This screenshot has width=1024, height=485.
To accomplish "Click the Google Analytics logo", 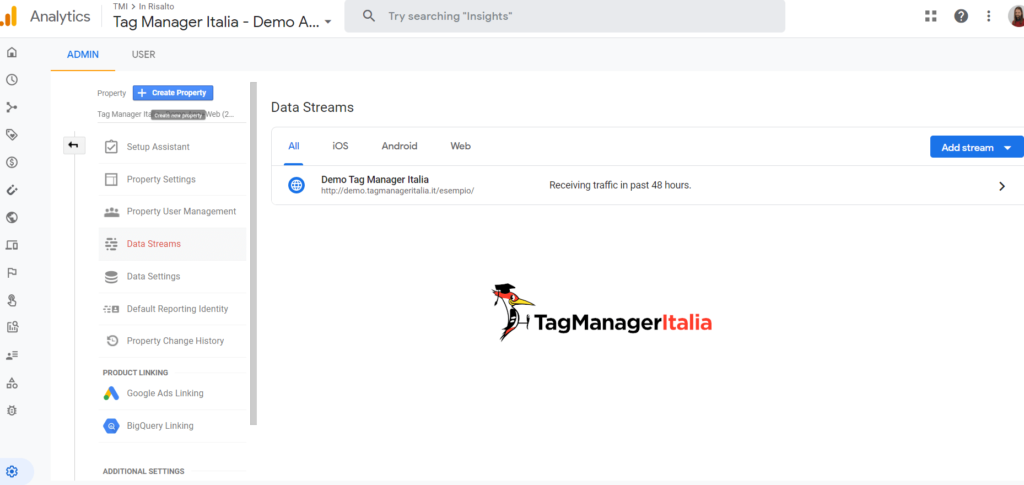I will pyautogui.click(x=9, y=17).
